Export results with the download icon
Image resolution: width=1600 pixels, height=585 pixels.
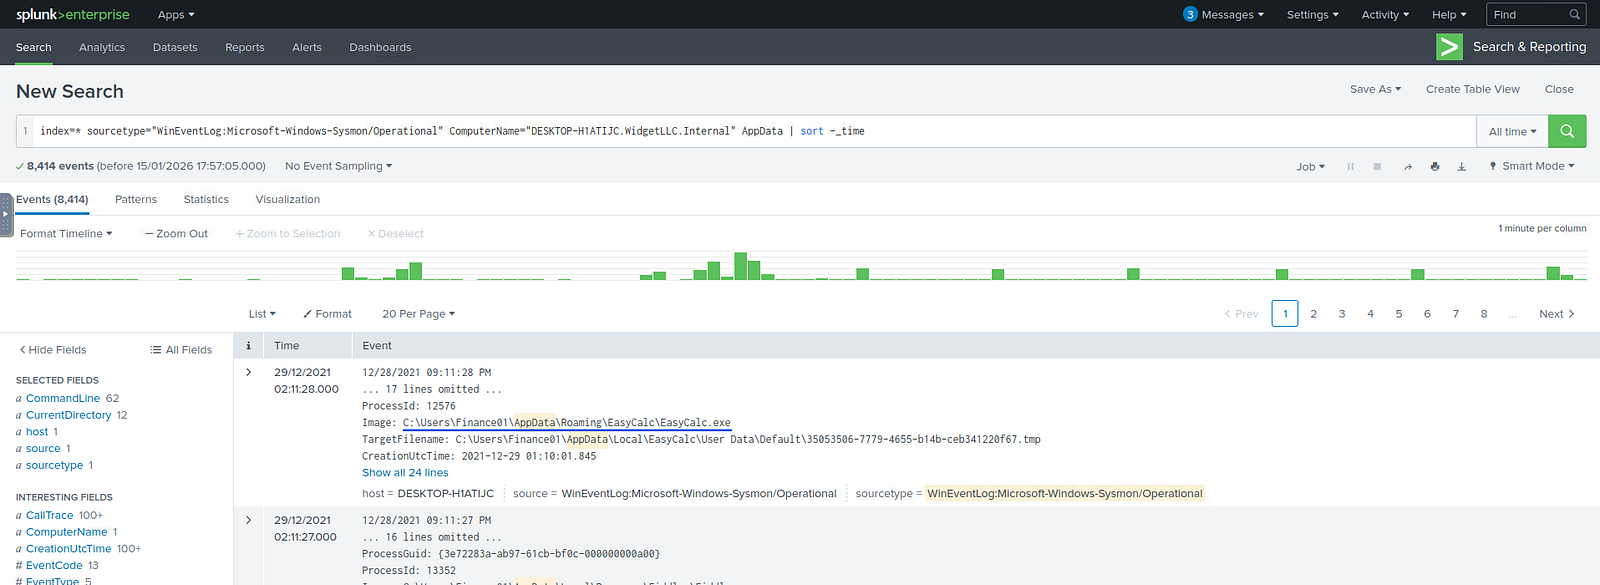coord(1461,167)
